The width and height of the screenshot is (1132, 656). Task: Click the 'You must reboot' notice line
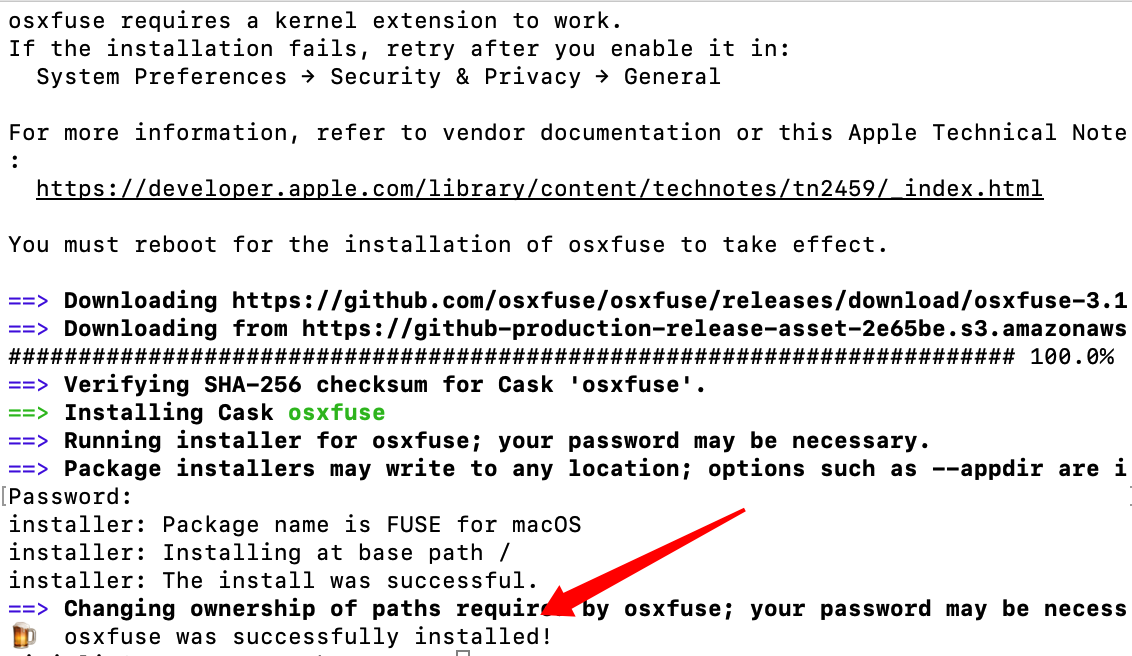click(447, 244)
